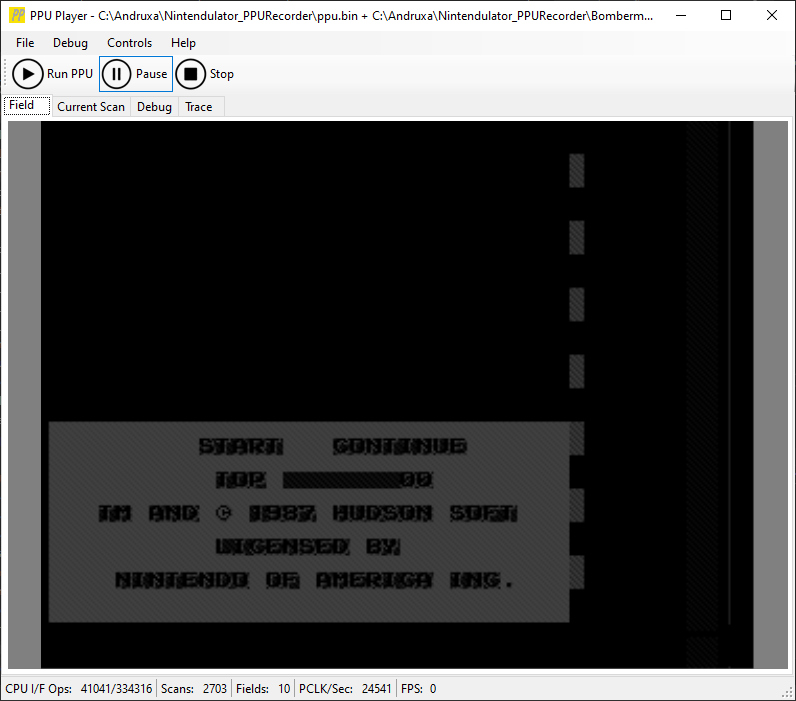Close the PPU Player window
Viewport: 796px width, 701px height.
pos(772,15)
